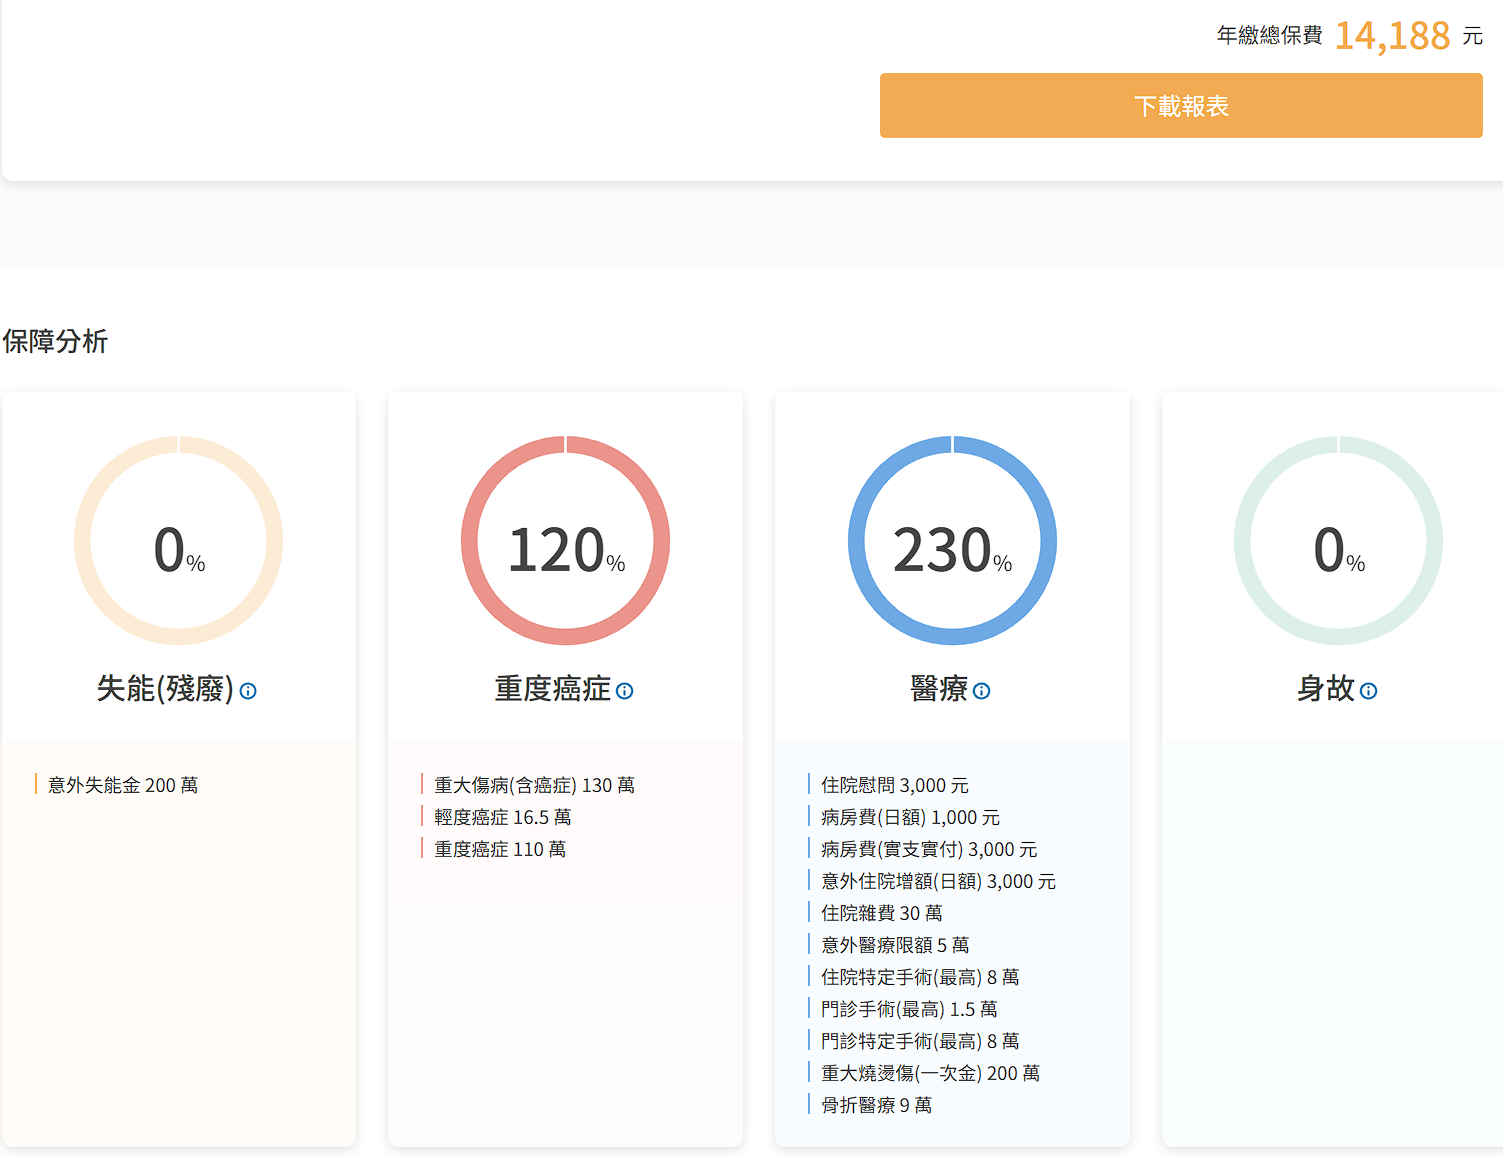
Task: Click 意外住院增額(日額) 3,000 元 item
Action: click(x=938, y=881)
